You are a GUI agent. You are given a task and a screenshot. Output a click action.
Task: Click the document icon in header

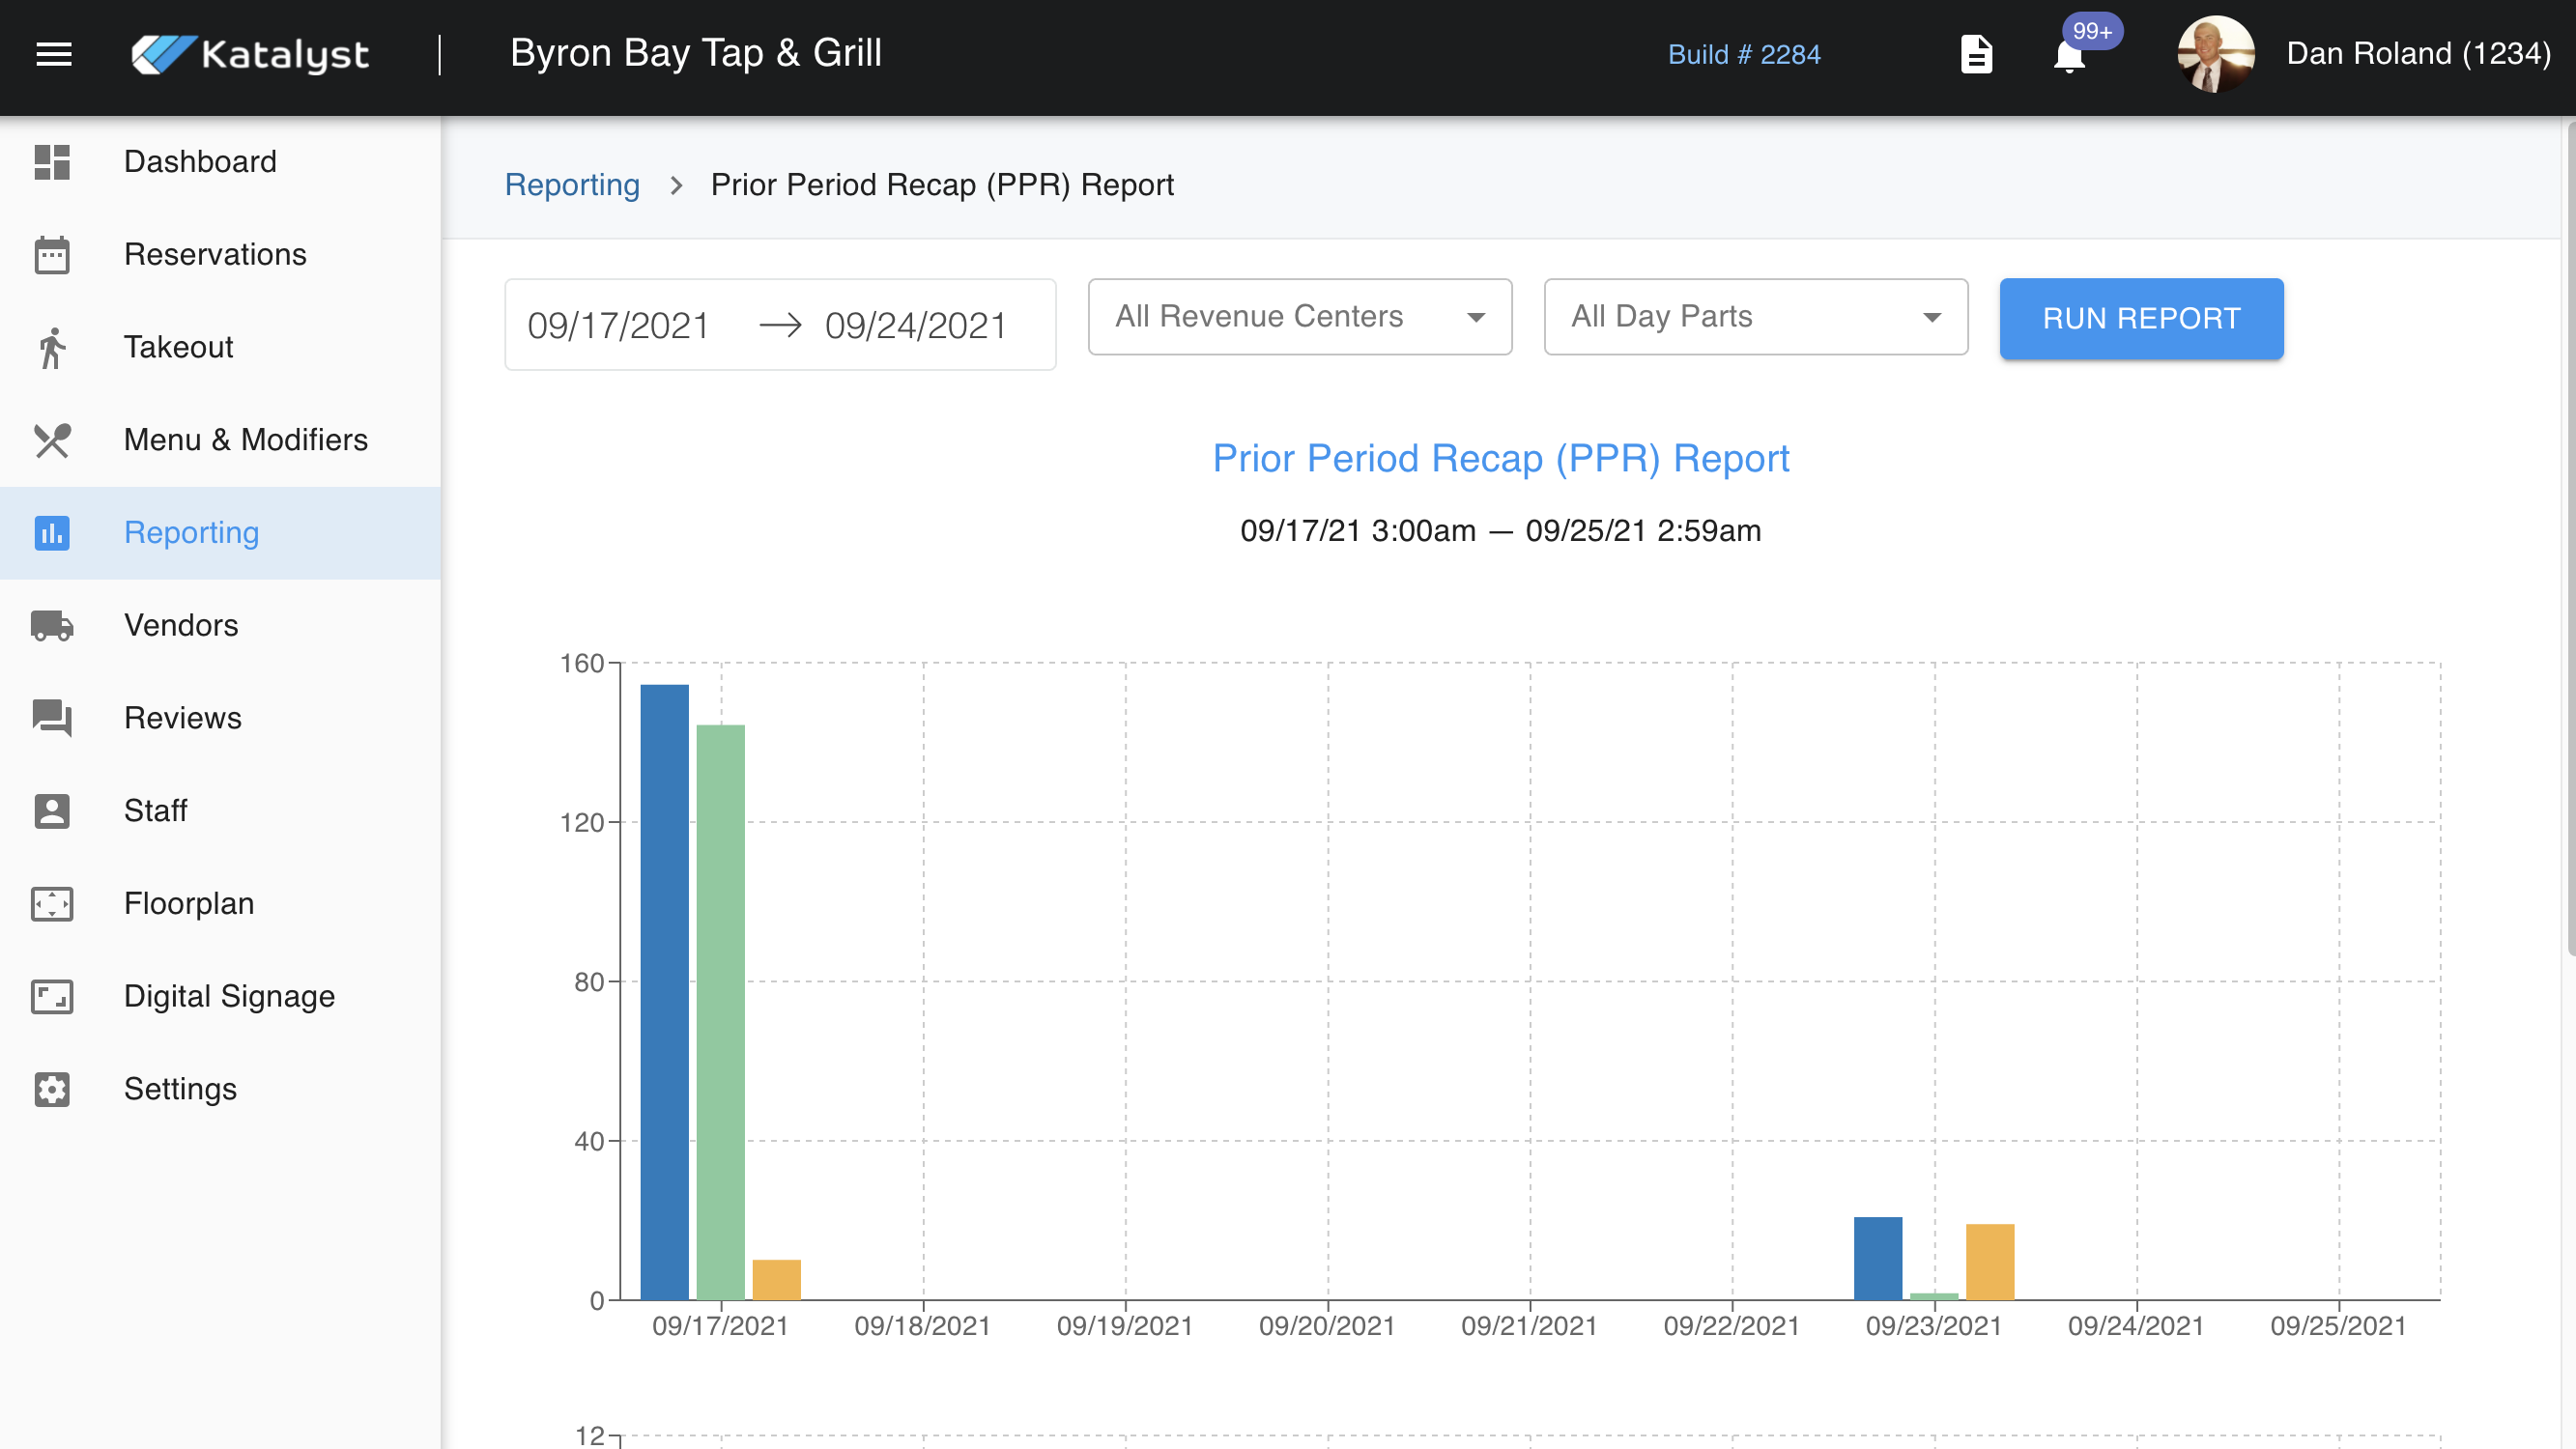click(1976, 54)
